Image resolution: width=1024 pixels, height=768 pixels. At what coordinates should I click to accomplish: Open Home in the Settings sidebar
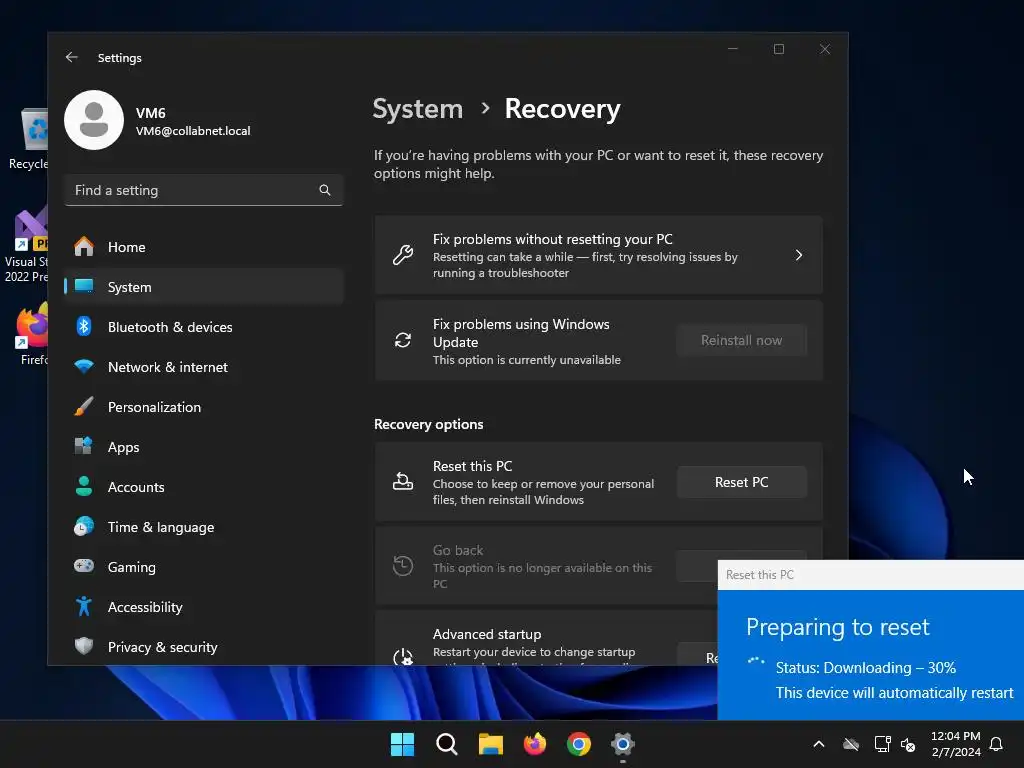pos(203,247)
